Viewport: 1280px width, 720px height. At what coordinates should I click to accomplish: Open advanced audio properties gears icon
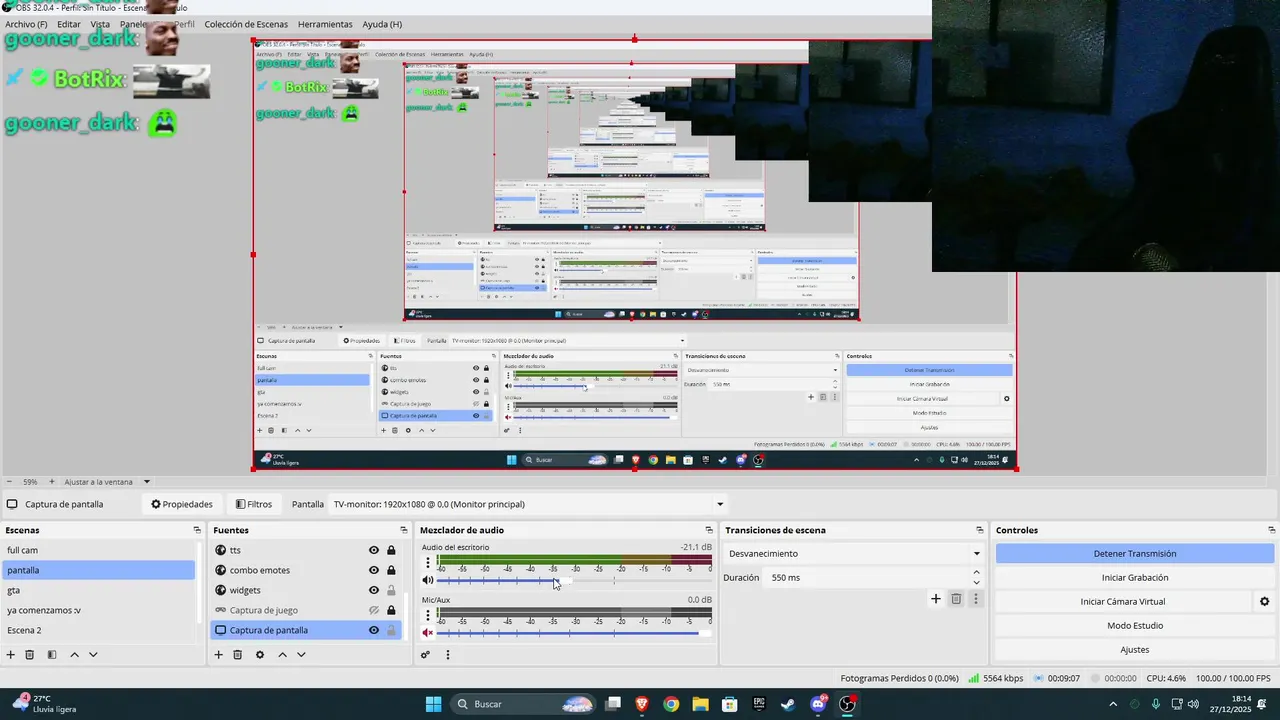[425, 655]
